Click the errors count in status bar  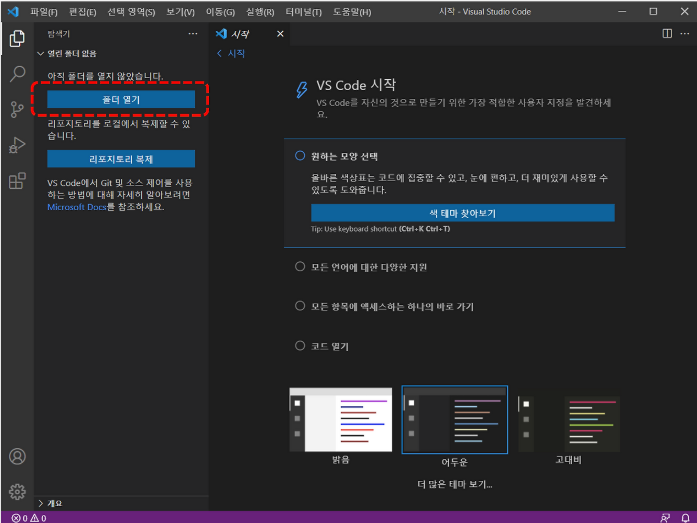pyautogui.click(x=20, y=518)
